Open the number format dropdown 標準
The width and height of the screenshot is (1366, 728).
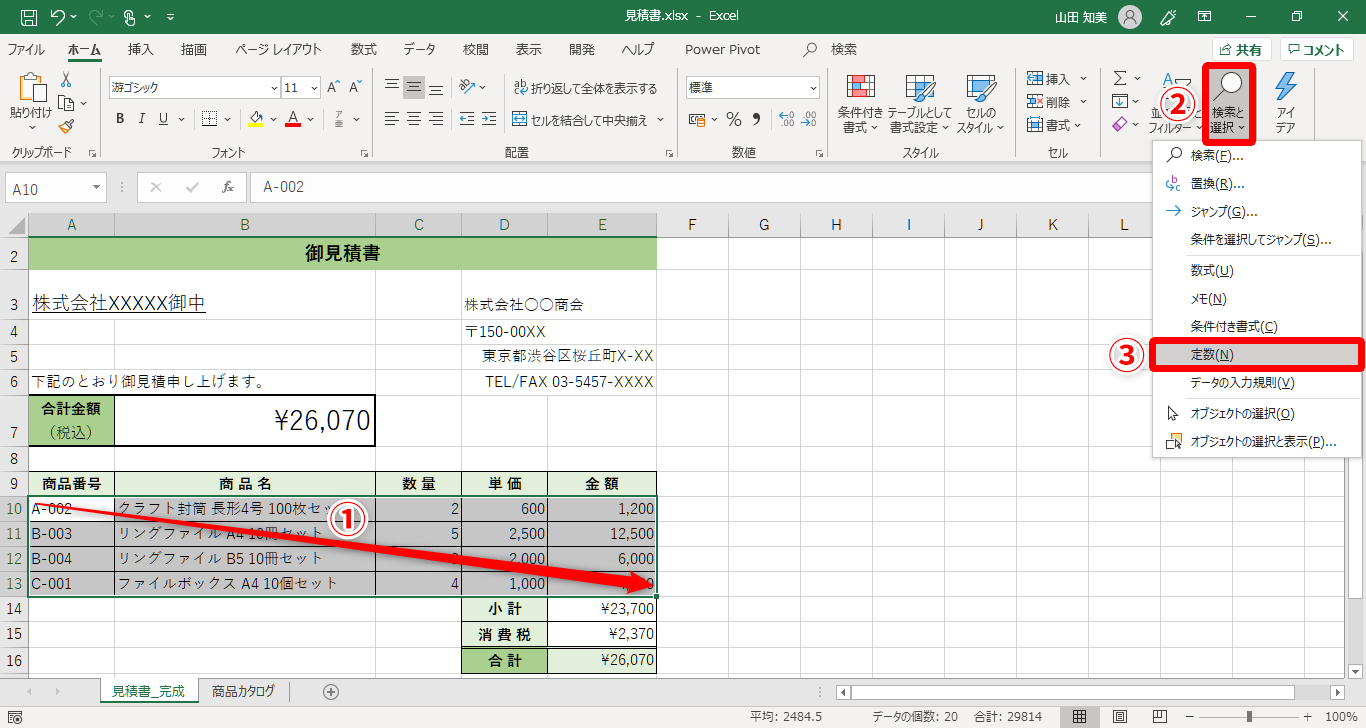click(812, 87)
